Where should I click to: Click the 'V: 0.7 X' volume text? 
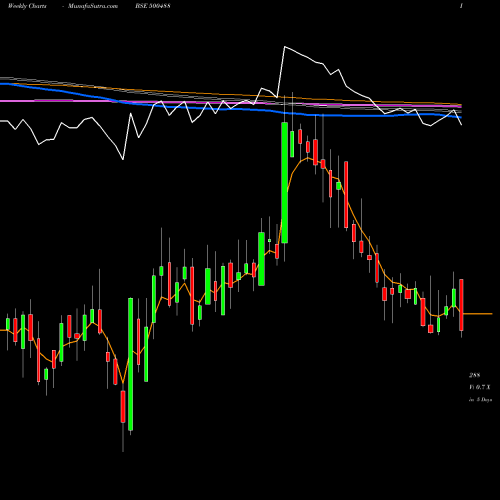tap(480, 387)
